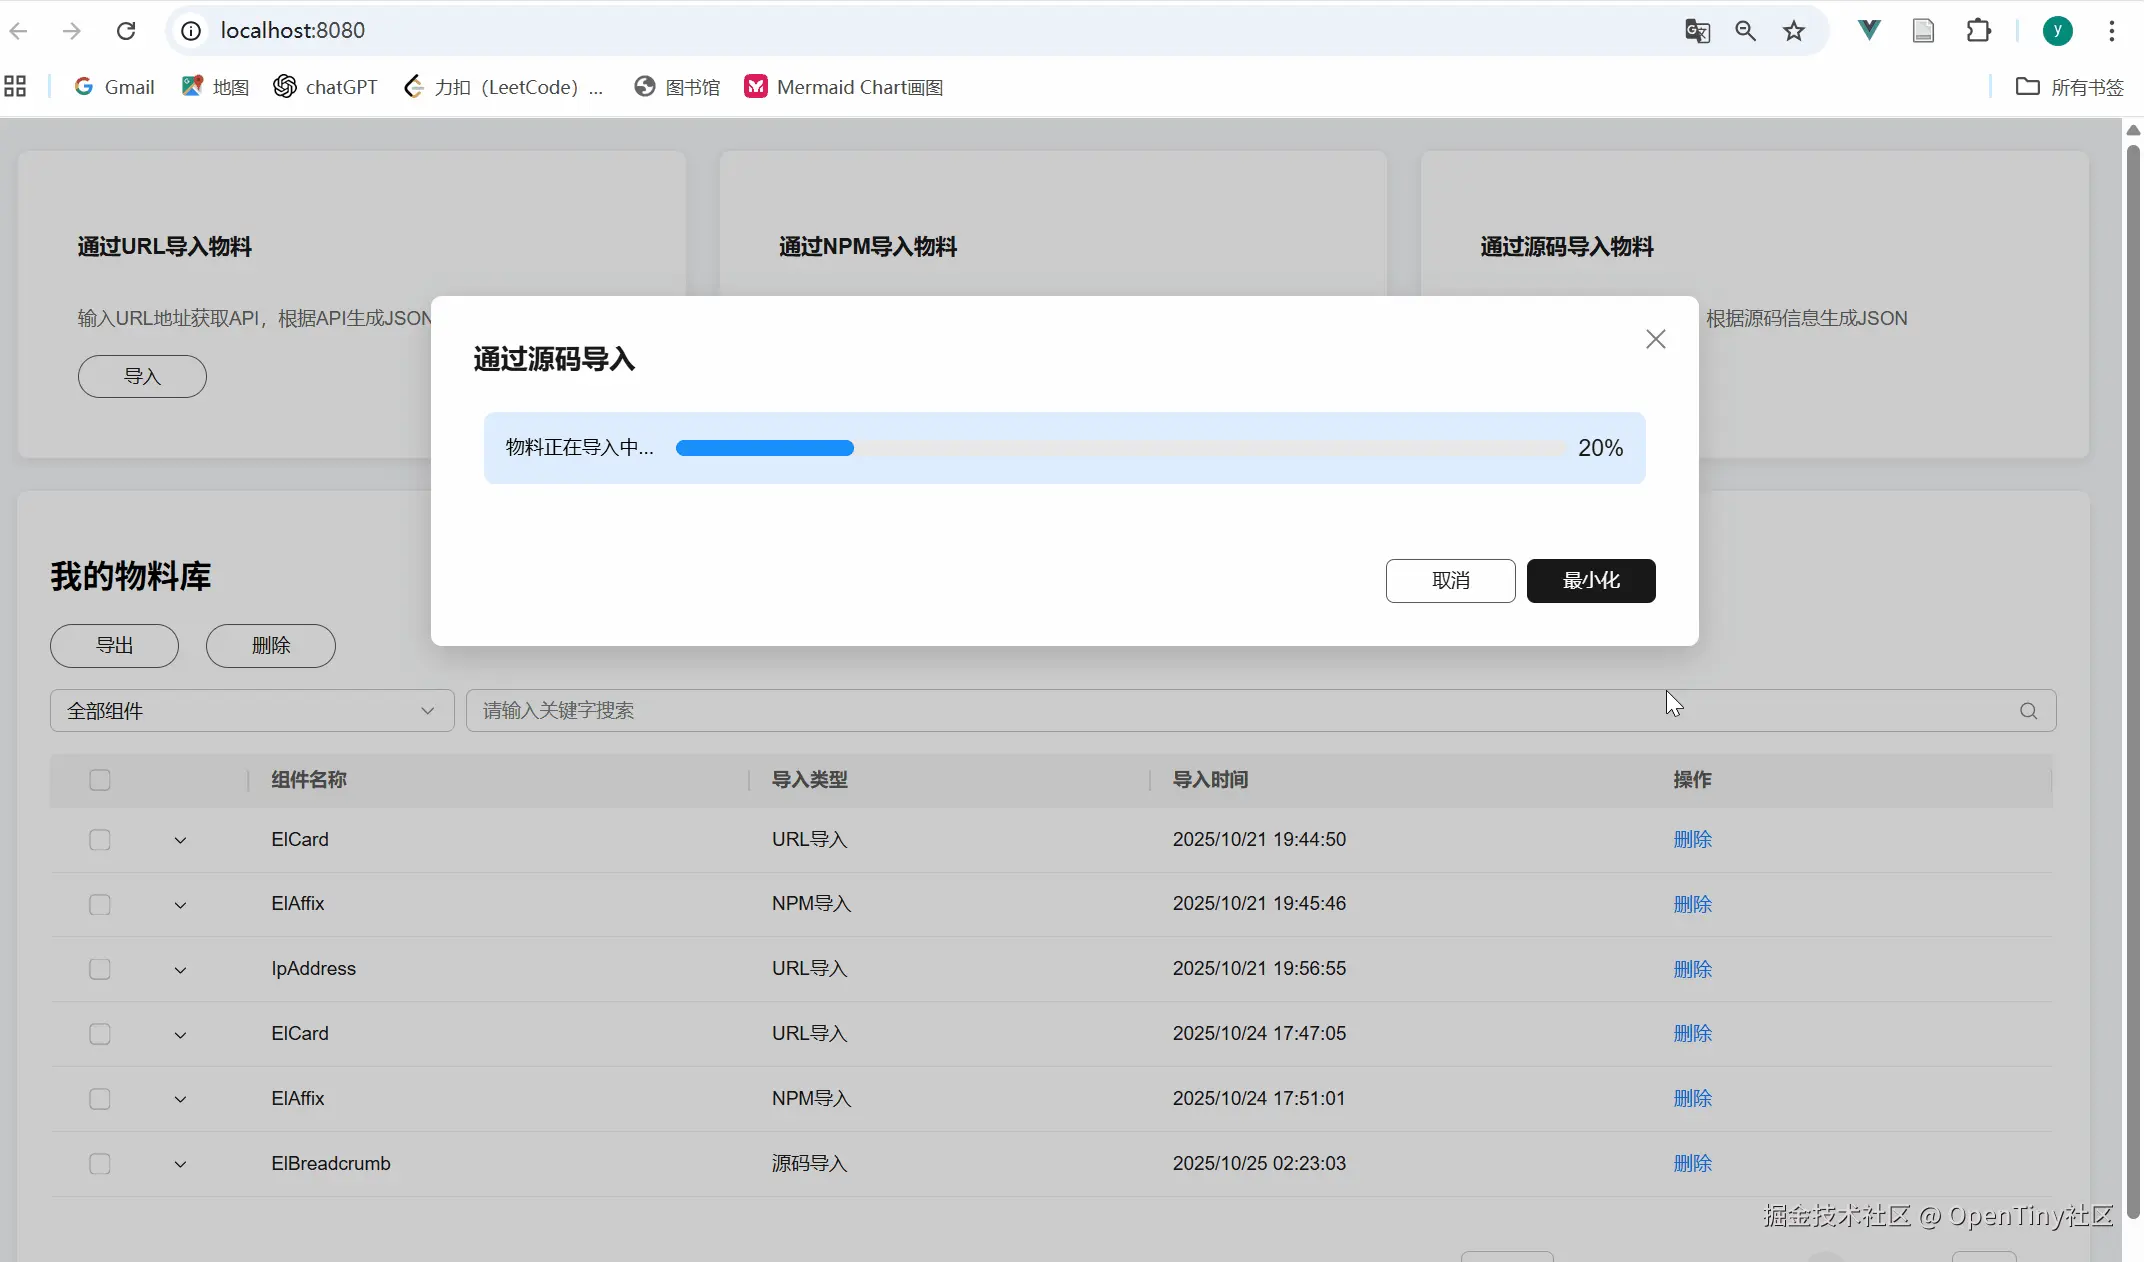
Task: Open the 全部组件 filter dropdown
Action: [252, 711]
